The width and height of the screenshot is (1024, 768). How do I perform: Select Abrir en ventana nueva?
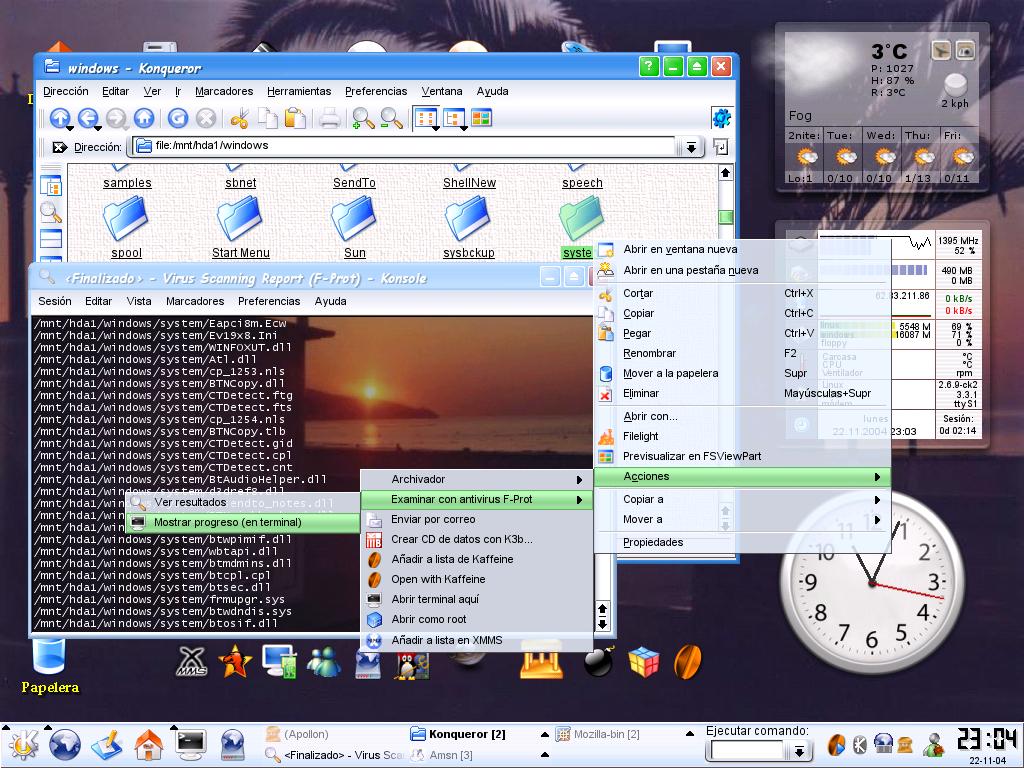point(743,249)
